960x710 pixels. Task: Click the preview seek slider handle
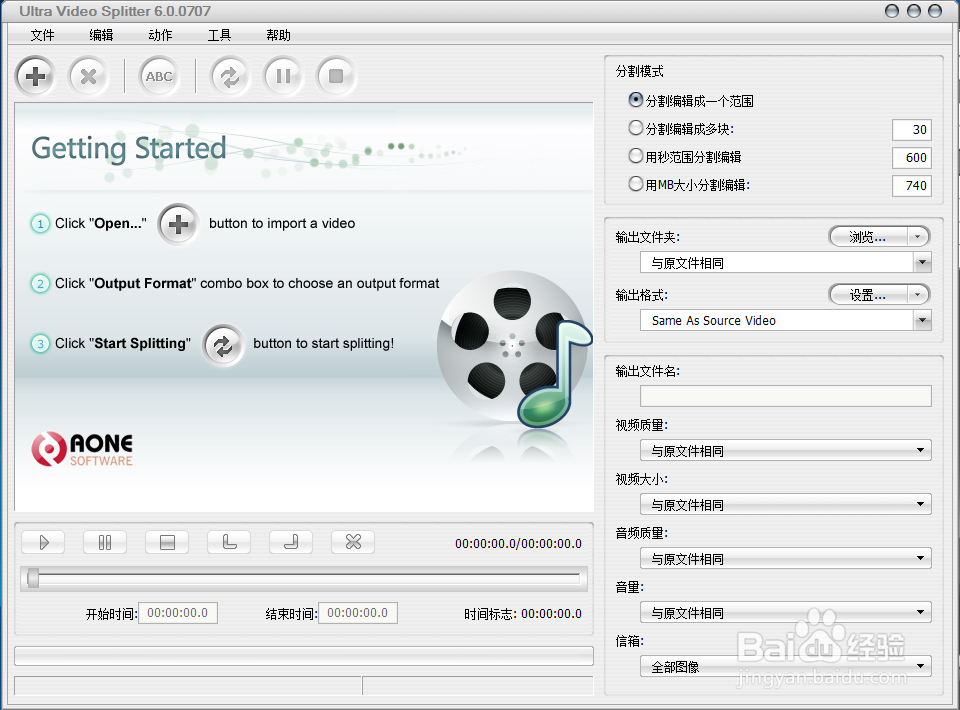coord(33,578)
